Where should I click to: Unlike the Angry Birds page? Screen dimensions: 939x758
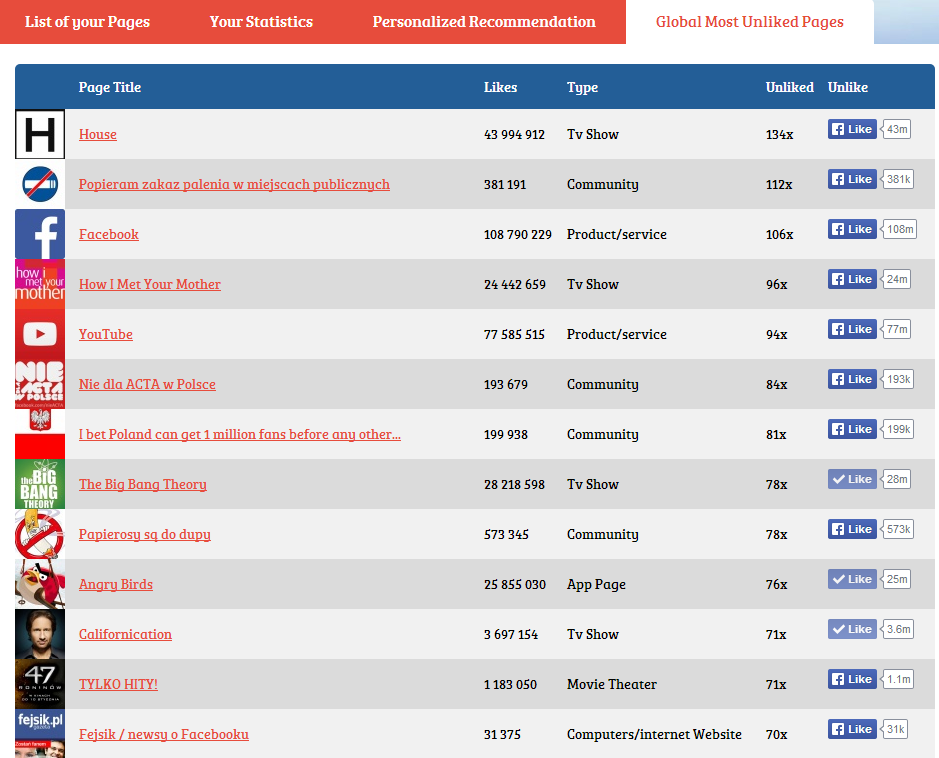[x=852, y=579]
